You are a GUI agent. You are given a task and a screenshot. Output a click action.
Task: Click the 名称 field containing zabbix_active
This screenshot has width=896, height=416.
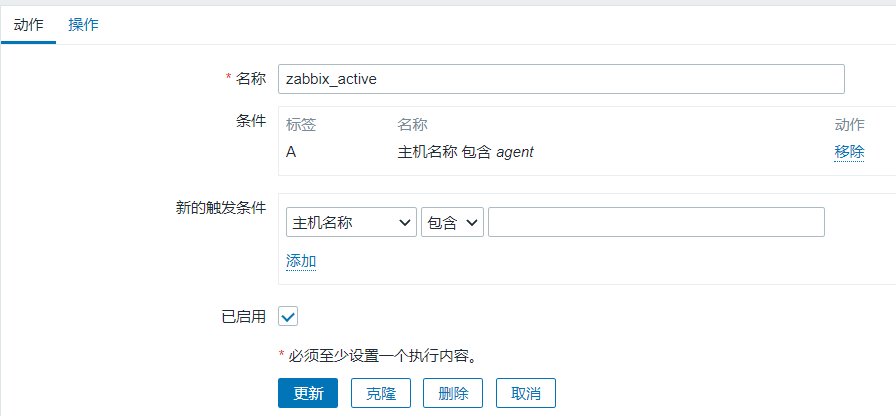[x=561, y=79]
